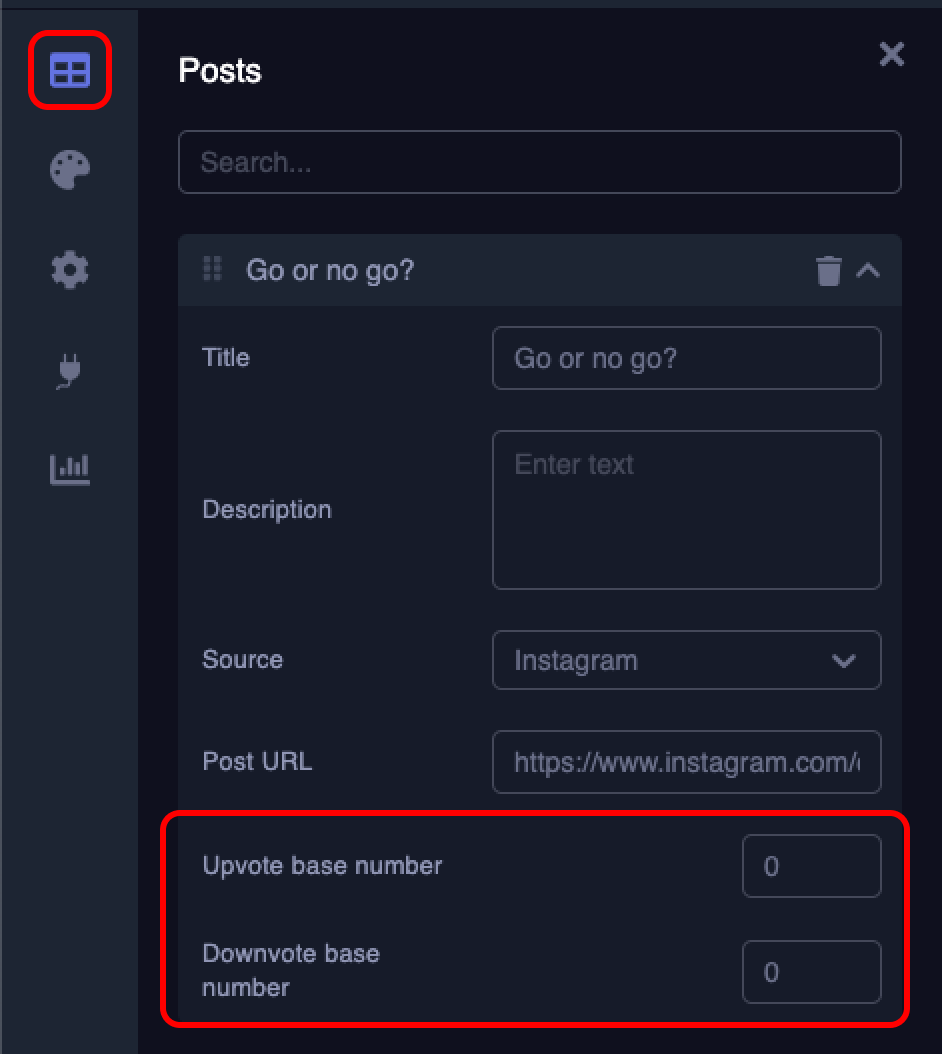This screenshot has width=942, height=1054.
Task: Click the Search posts field
Action: click(x=540, y=162)
